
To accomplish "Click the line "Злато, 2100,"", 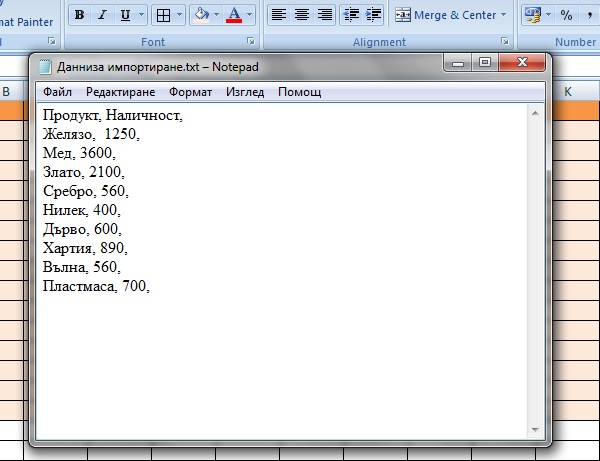I will [x=83, y=172].
